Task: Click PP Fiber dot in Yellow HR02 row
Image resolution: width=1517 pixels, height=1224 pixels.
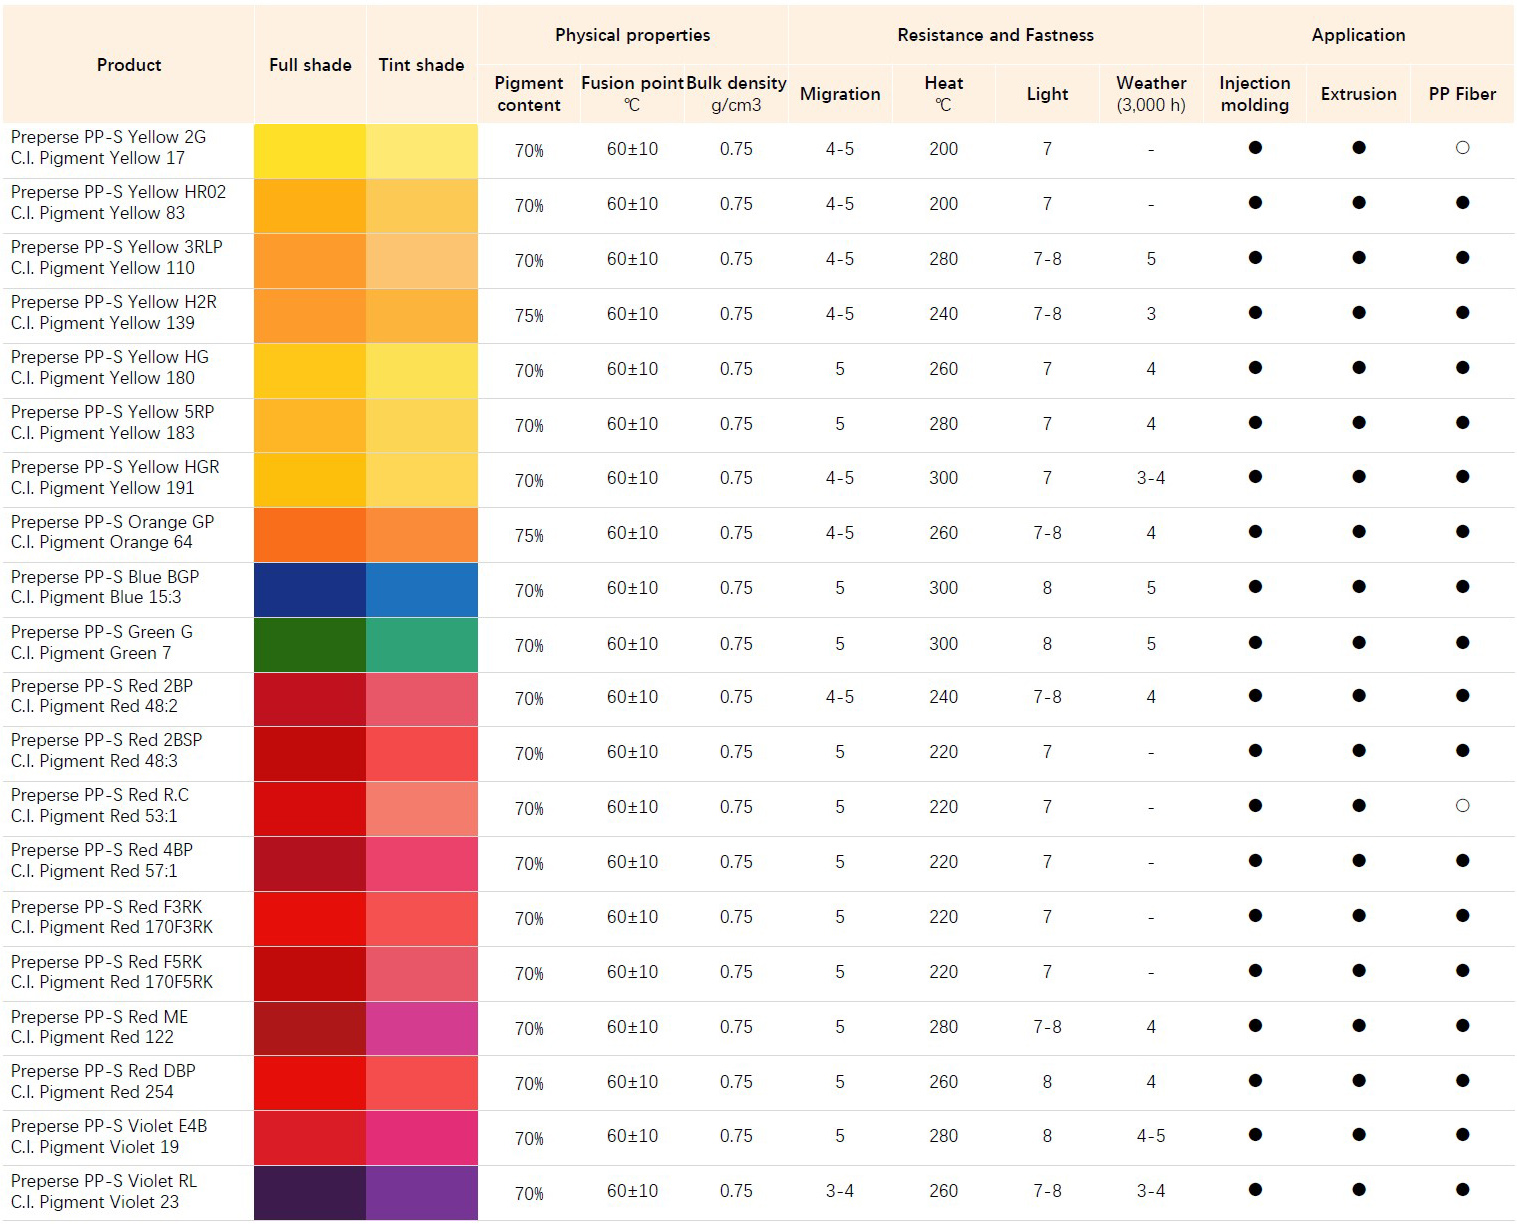Action: (x=1462, y=203)
